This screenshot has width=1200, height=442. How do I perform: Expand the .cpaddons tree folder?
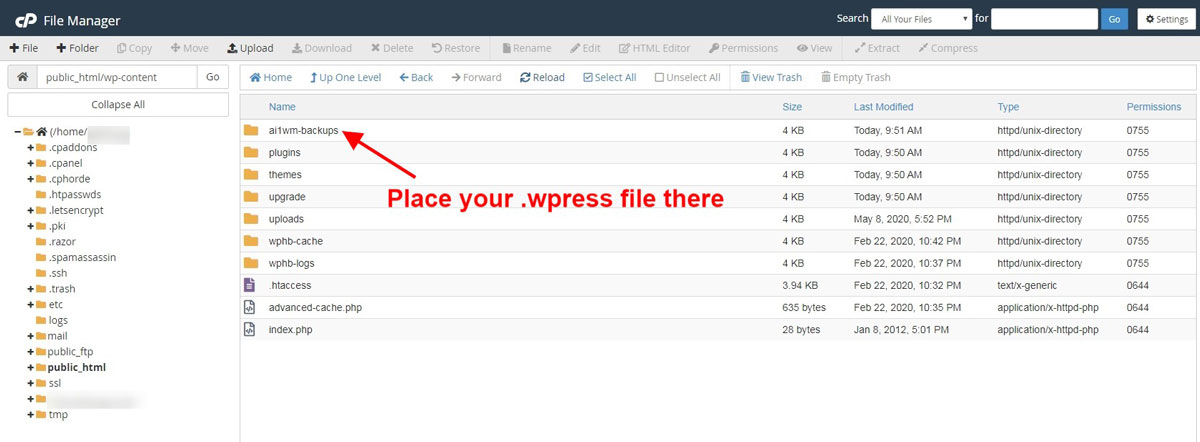pyautogui.click(x=31, y=148)
